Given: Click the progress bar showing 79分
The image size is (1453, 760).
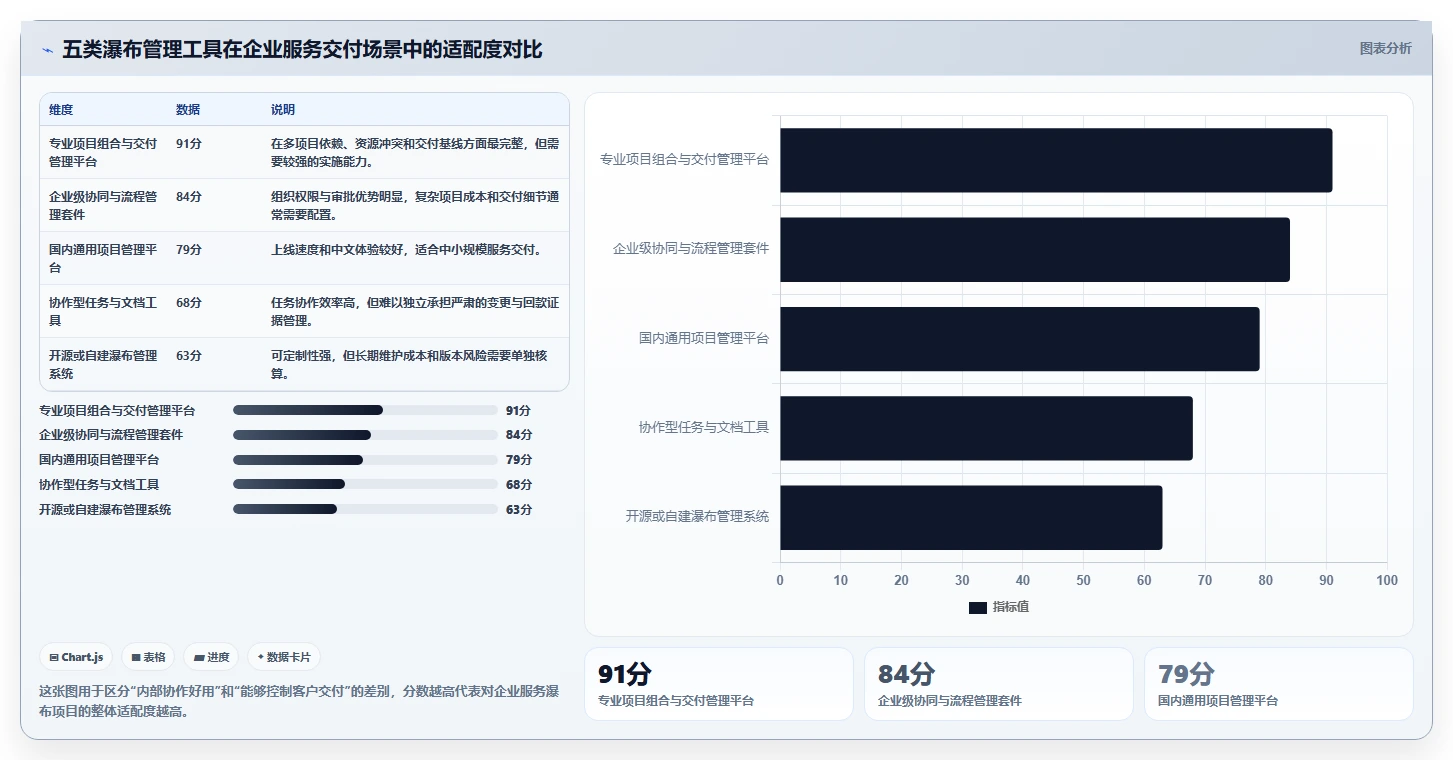Looking at the screenshot, I should 365,460.
